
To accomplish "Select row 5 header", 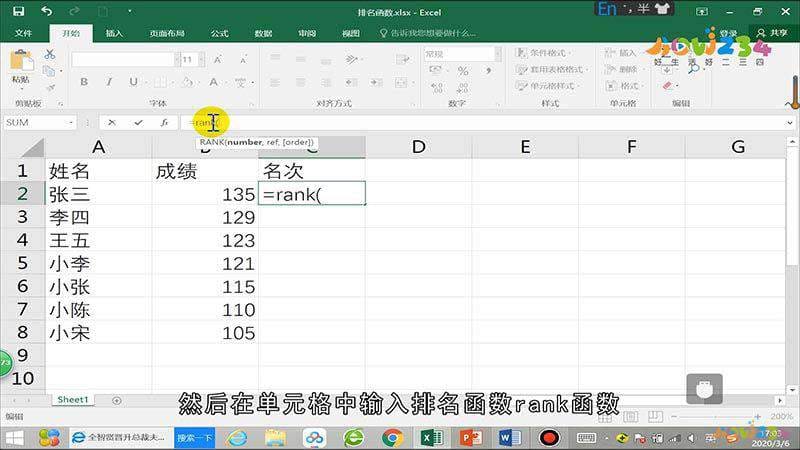I will 22,263.
